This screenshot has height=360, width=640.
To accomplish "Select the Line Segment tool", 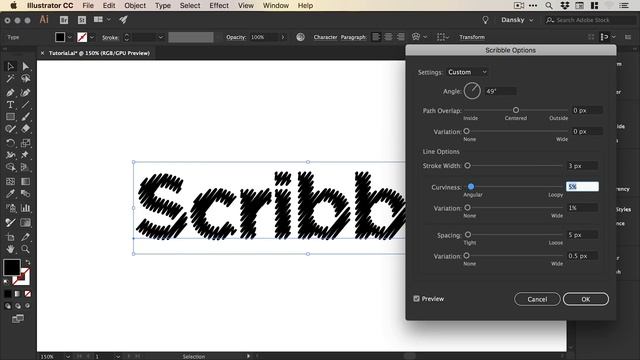I will click(x=25, y=105).
